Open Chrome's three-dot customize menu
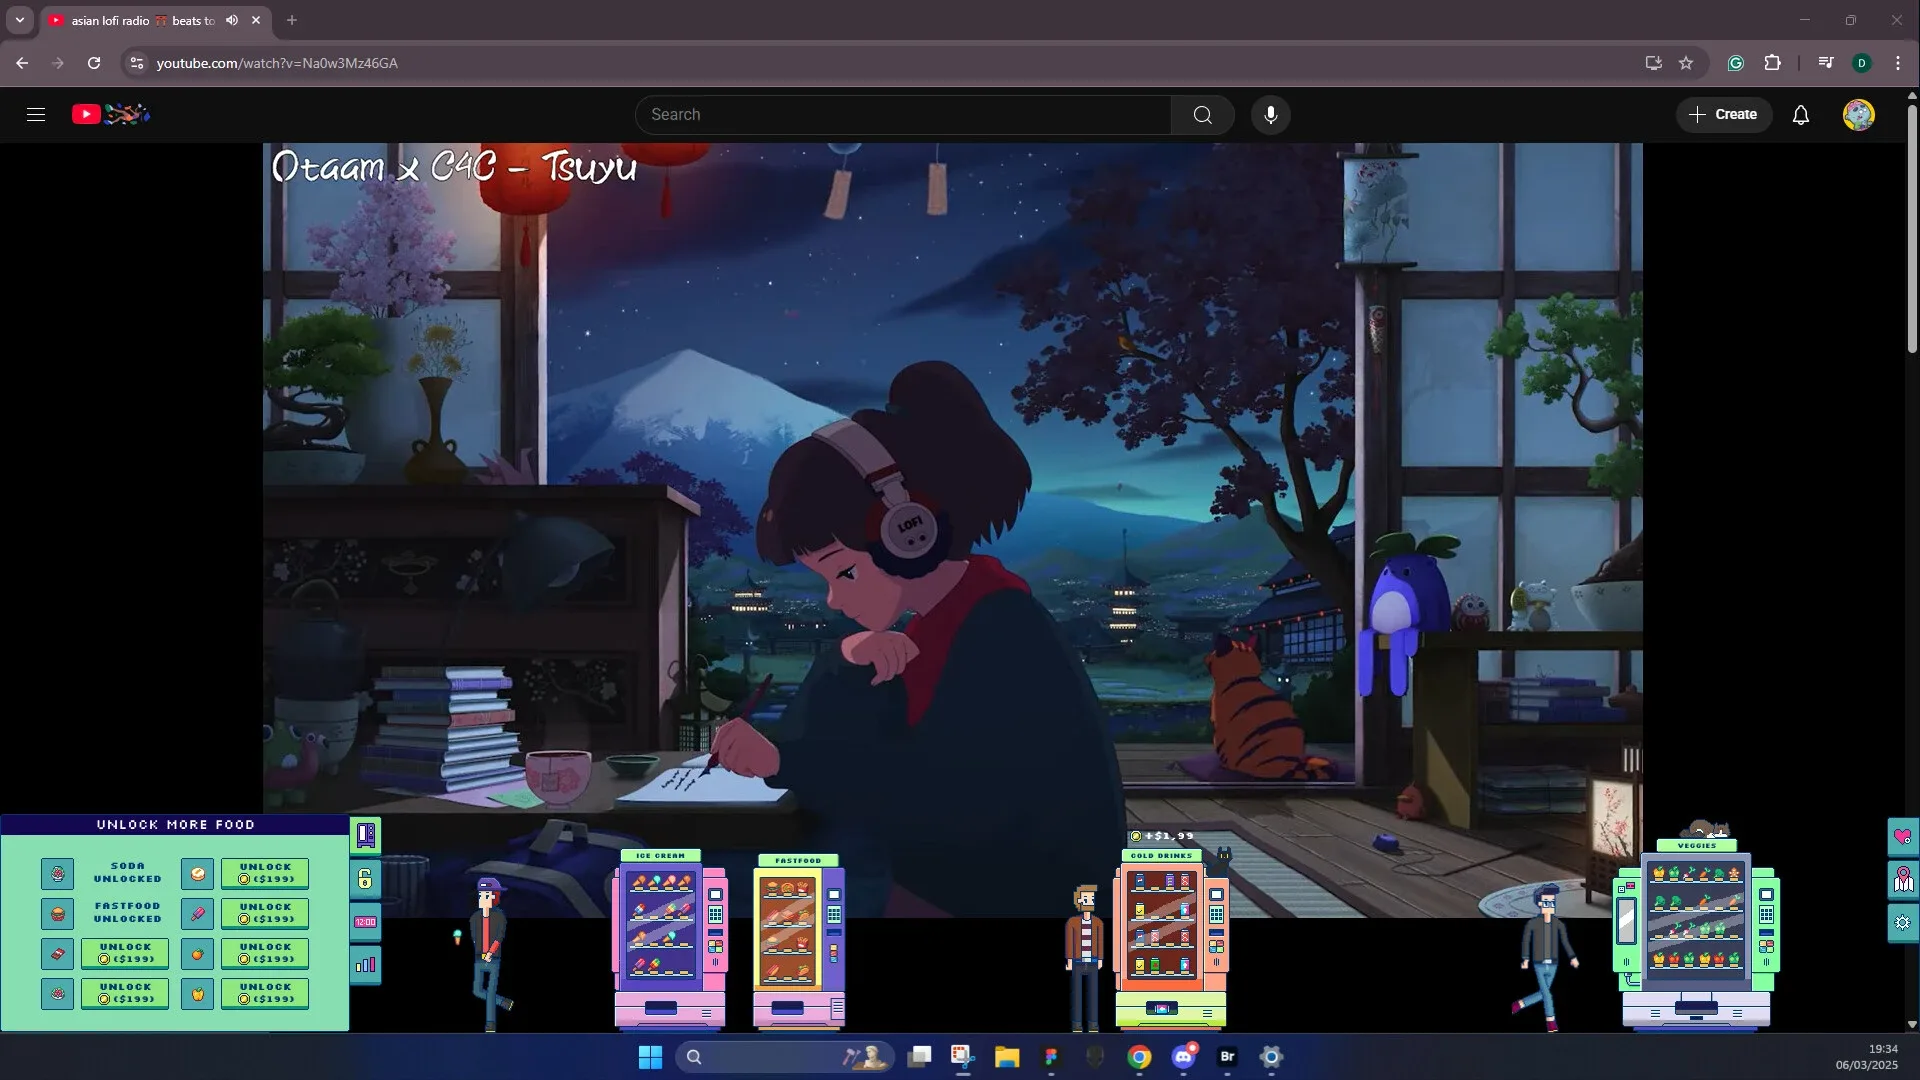 1897,62
